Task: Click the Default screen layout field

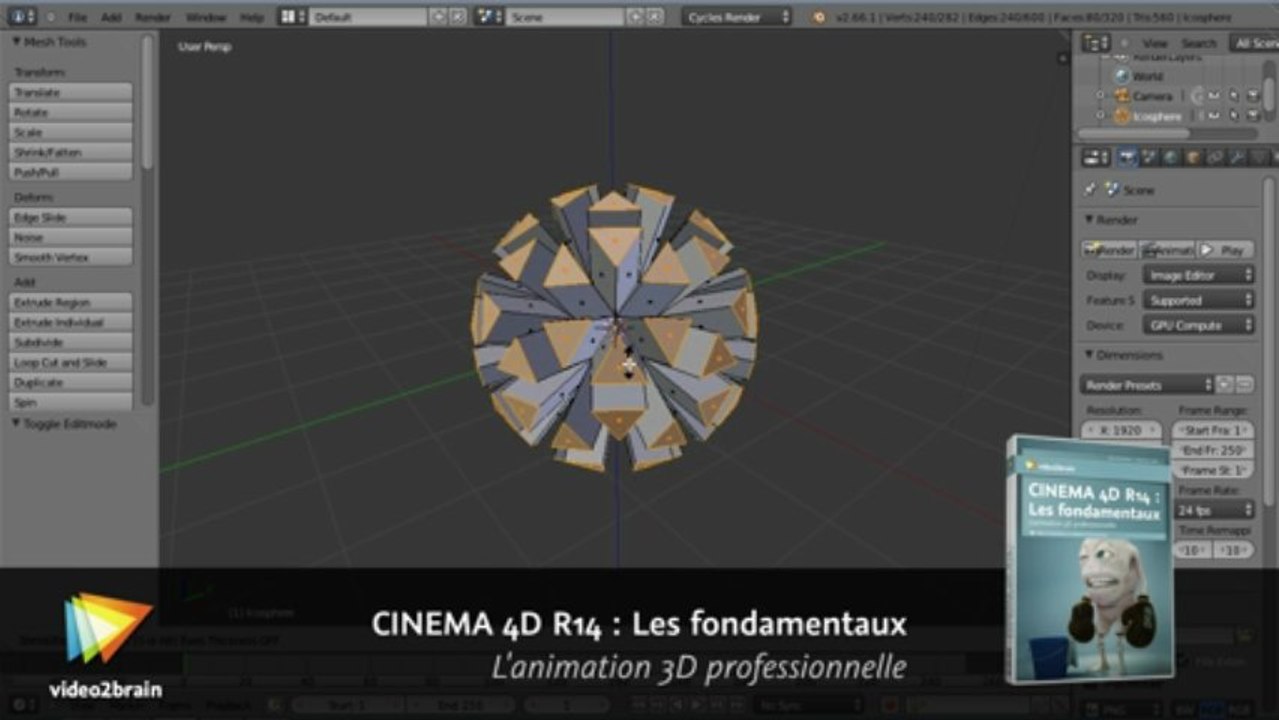Action: pos(368,17)
